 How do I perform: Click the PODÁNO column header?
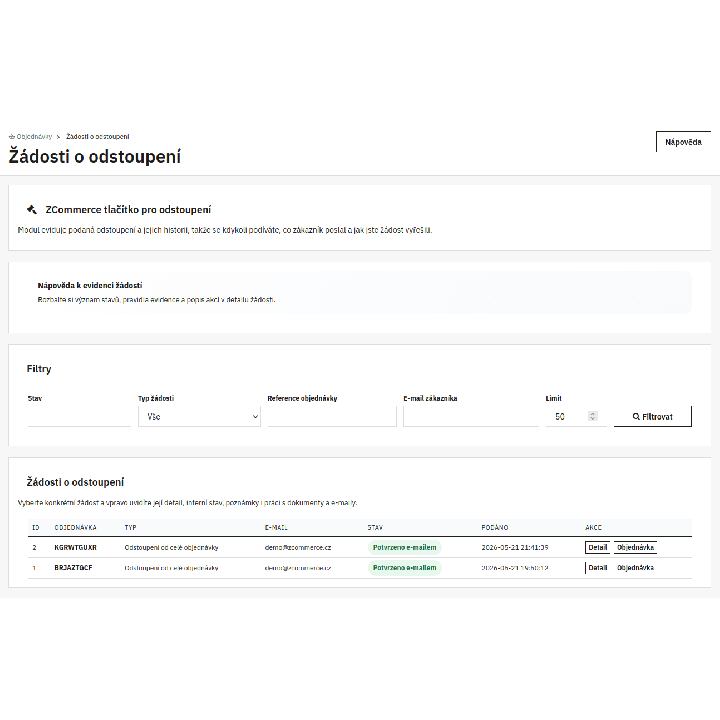(x=495, y=528)
